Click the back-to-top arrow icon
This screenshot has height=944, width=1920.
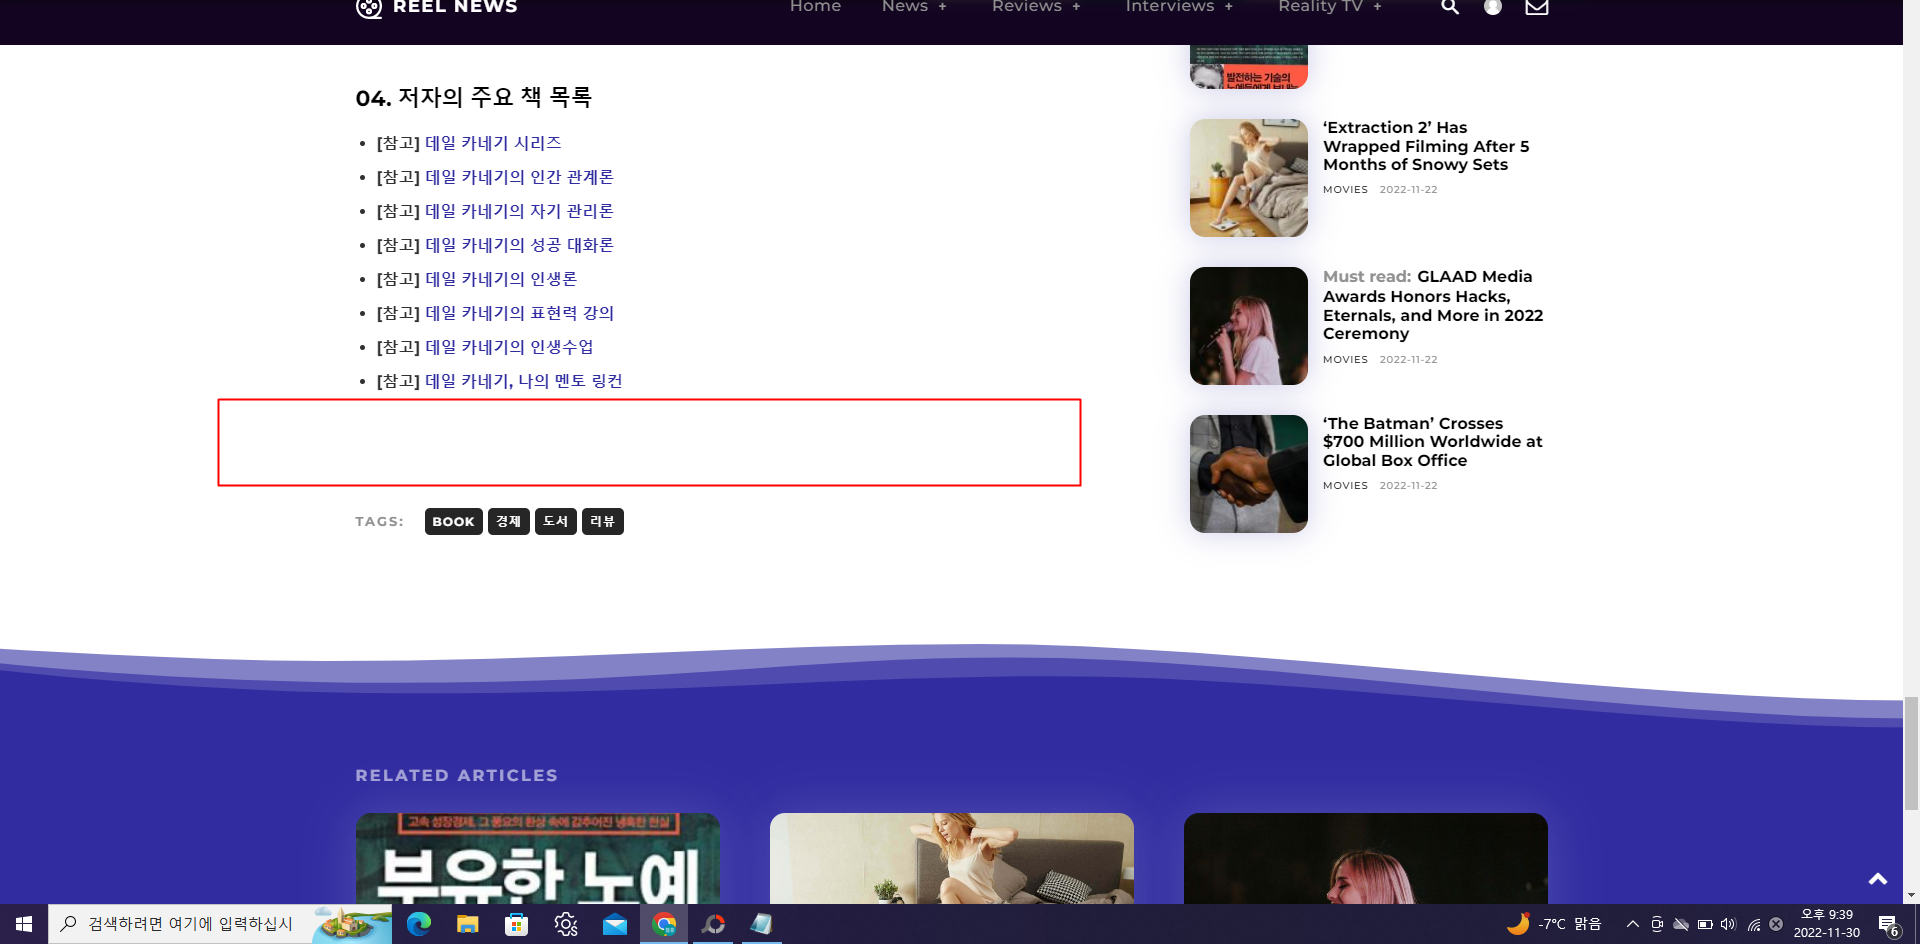tap(1878, 879)
